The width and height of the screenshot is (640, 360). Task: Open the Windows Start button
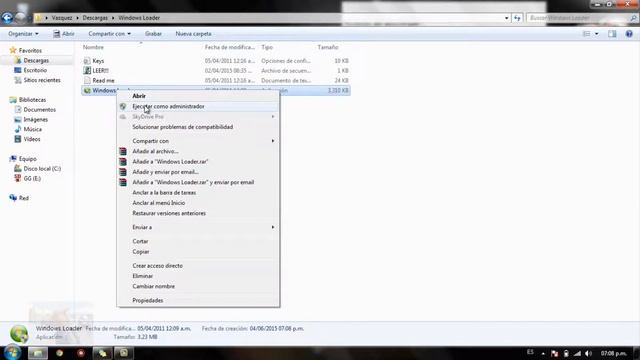[12, 353]
